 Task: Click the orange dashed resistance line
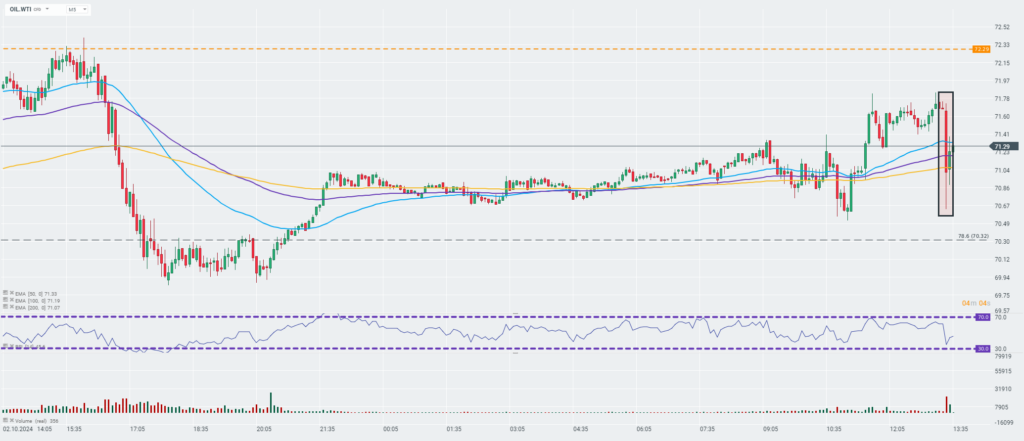(x=500, y=48)
